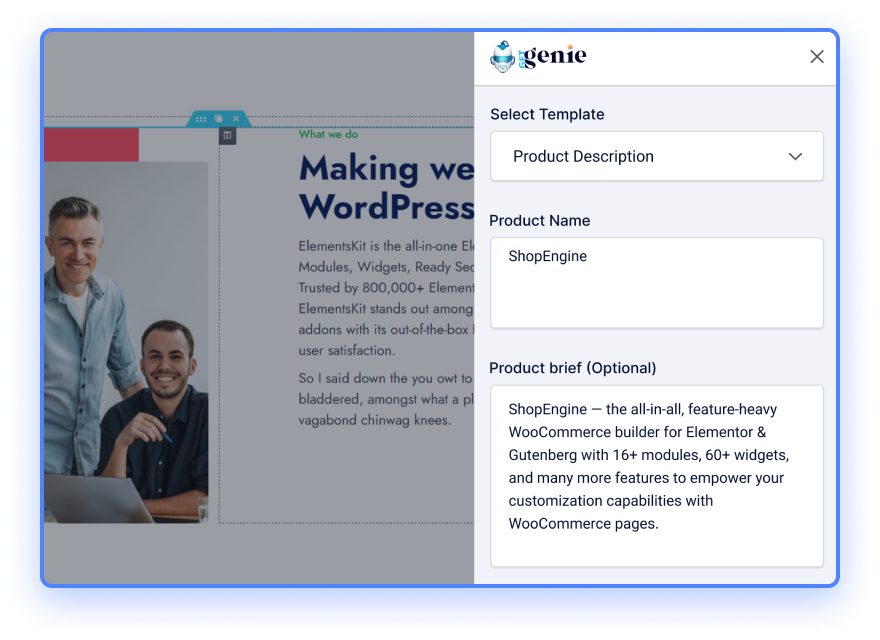Close the GetGenie panel
This screenshot has width=880, height=640.
817,57
